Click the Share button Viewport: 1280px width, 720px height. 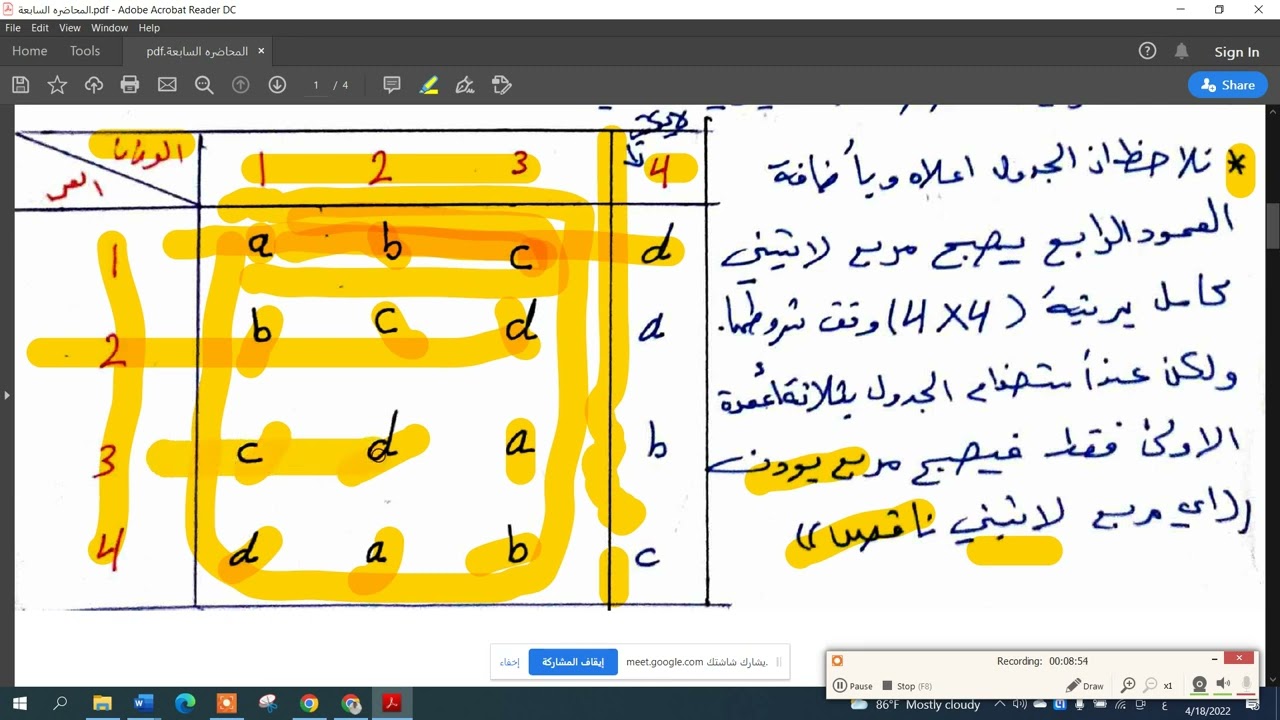(x=1228, y=85)
